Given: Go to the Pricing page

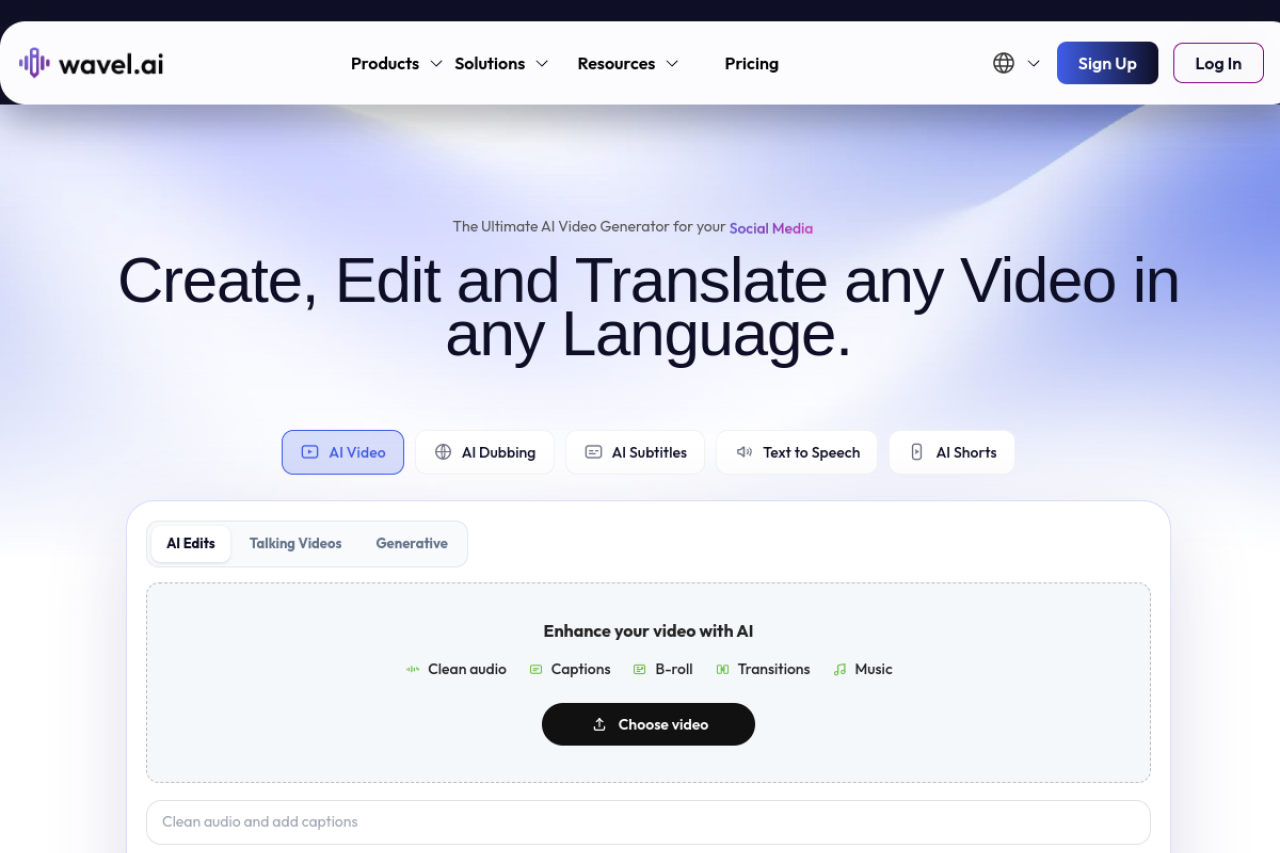Looking at the screenshot, I should (x=752, y=63).
